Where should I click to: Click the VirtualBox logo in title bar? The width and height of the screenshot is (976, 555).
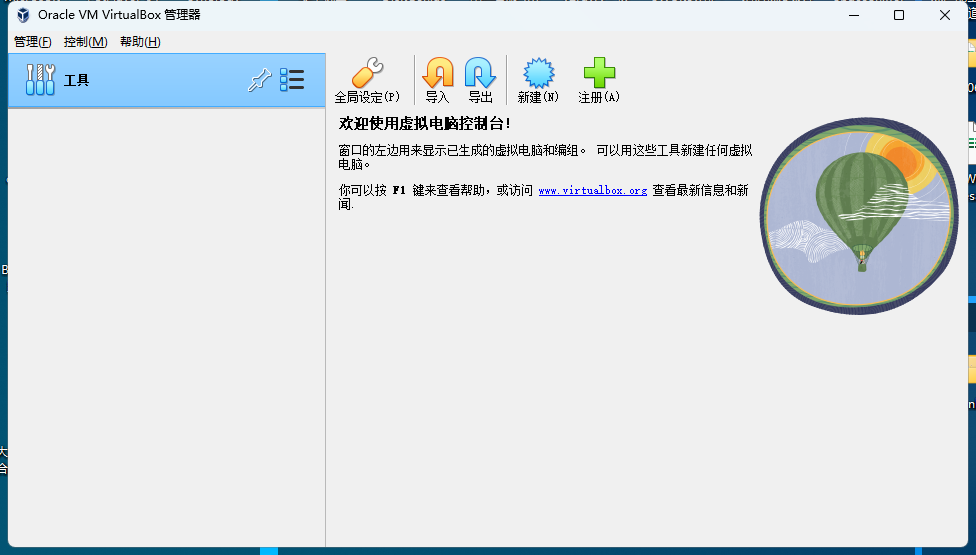click(23, 15)
